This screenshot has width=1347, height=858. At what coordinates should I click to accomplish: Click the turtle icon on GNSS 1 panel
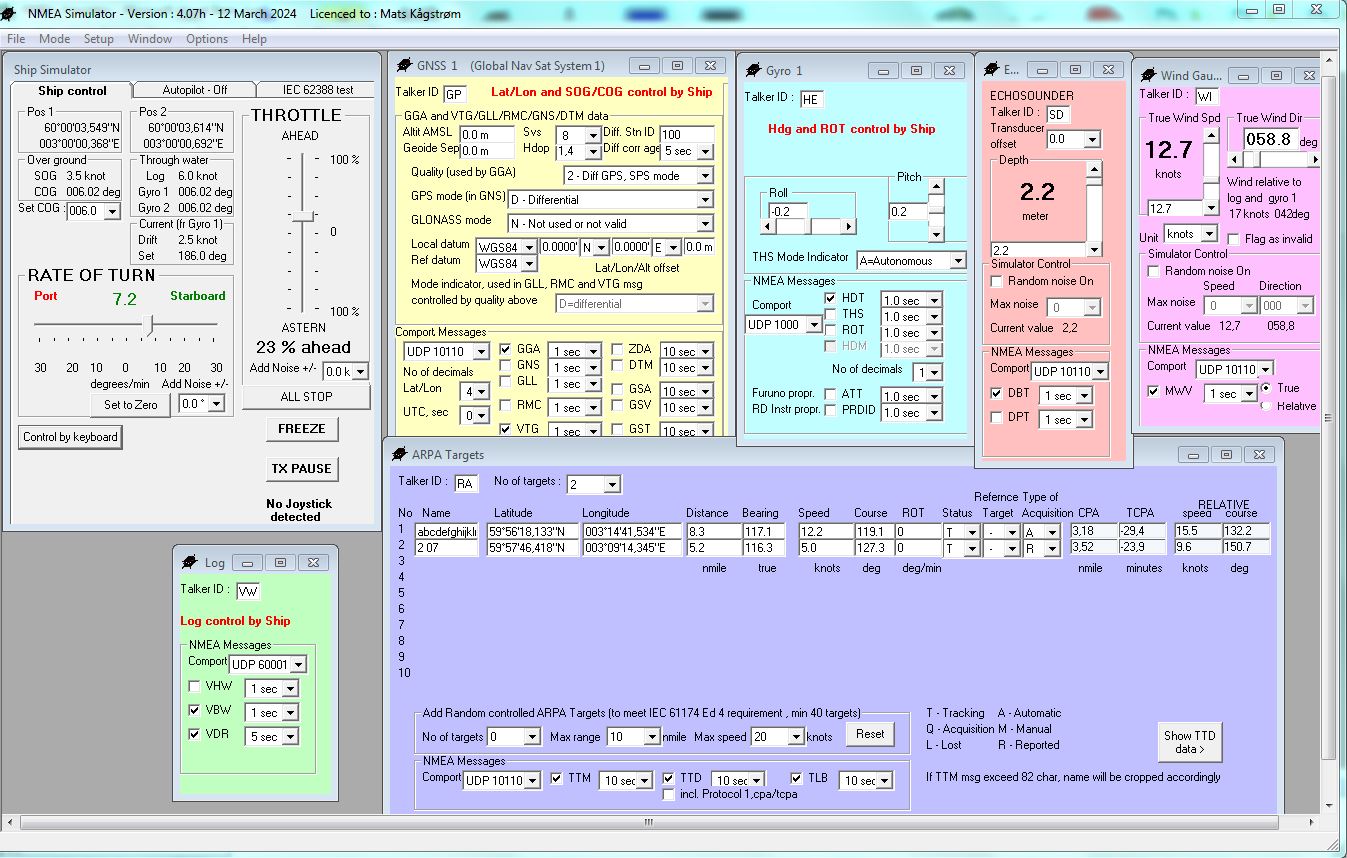[406, 65]
